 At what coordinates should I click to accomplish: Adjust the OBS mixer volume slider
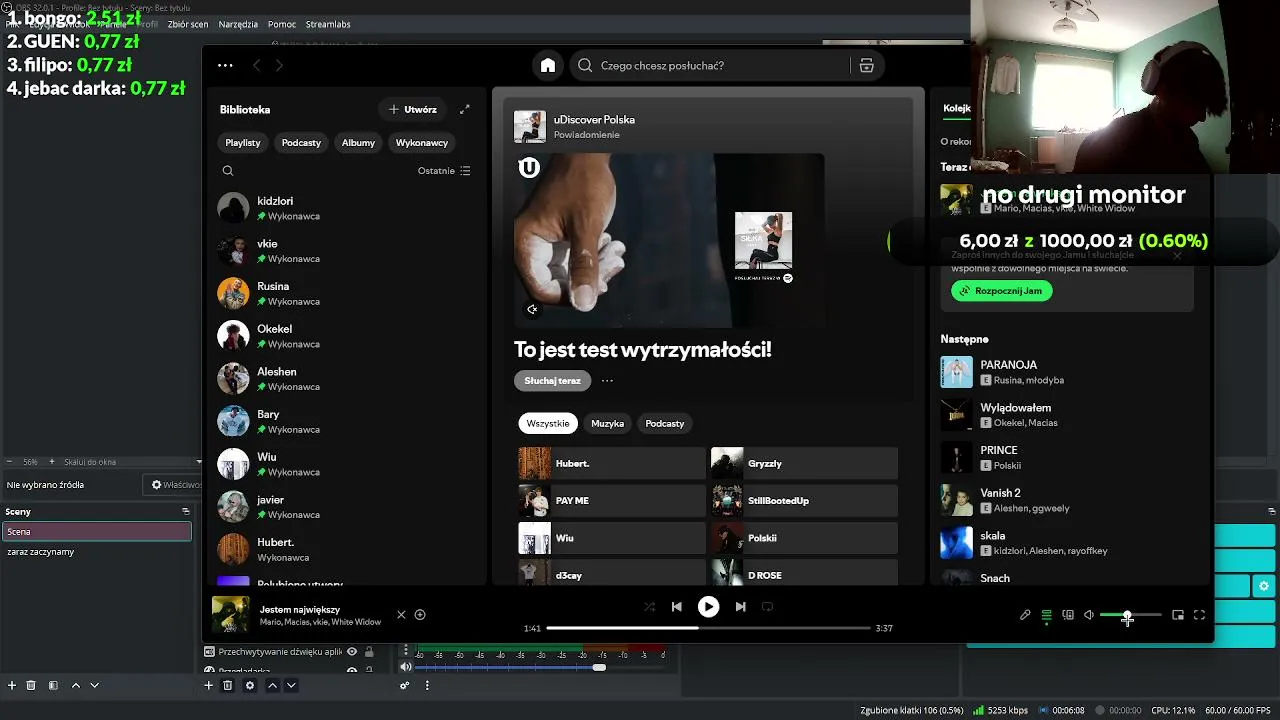540,667
